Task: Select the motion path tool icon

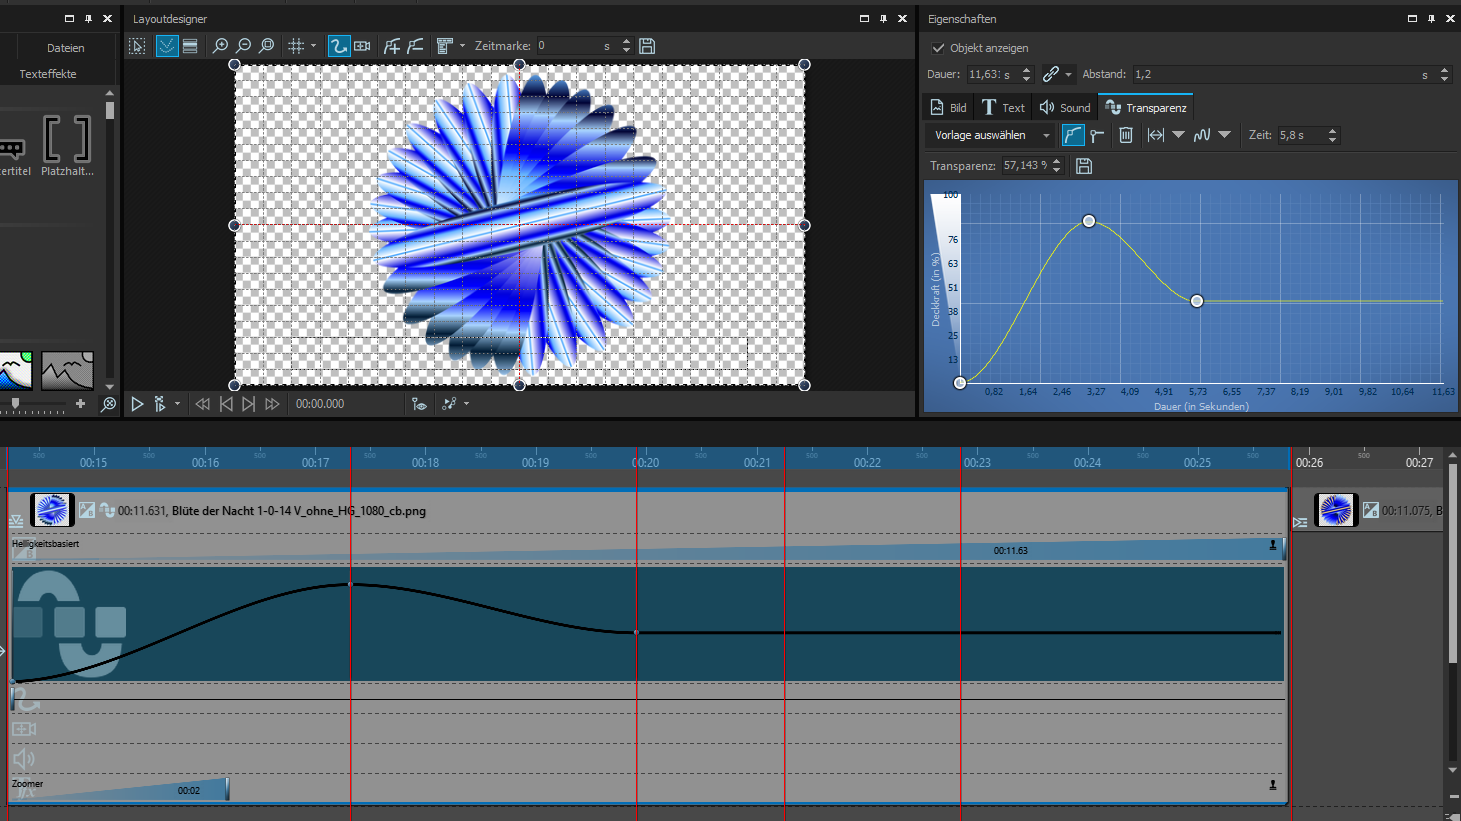Action: 339,46
